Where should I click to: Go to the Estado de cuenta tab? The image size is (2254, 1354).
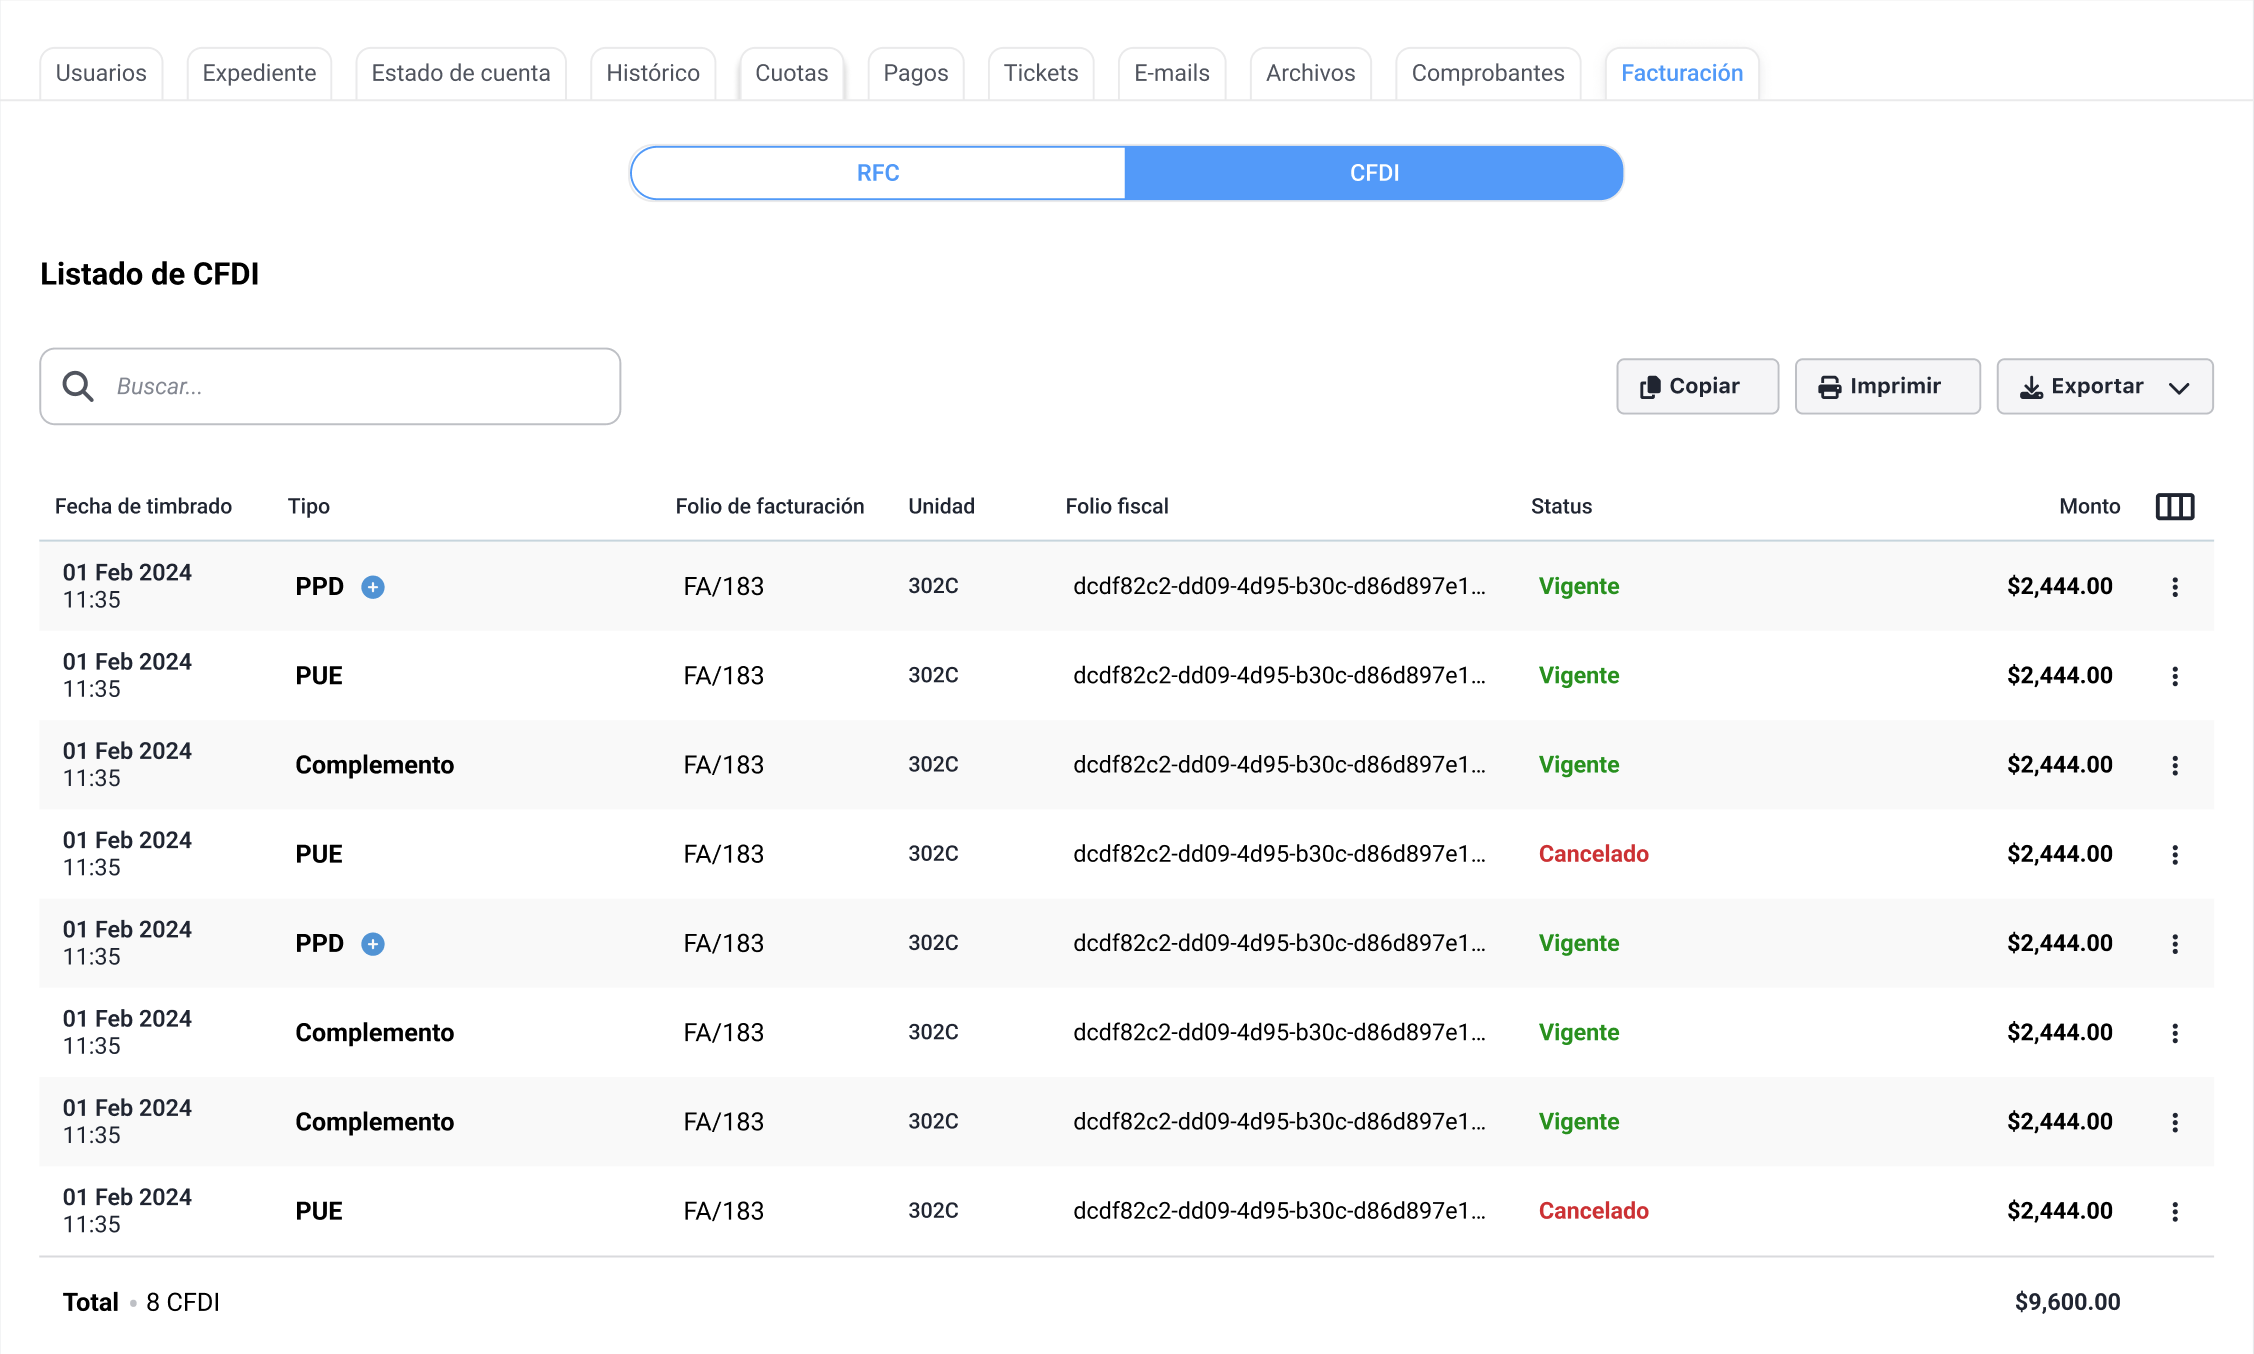tap(461, 73)
